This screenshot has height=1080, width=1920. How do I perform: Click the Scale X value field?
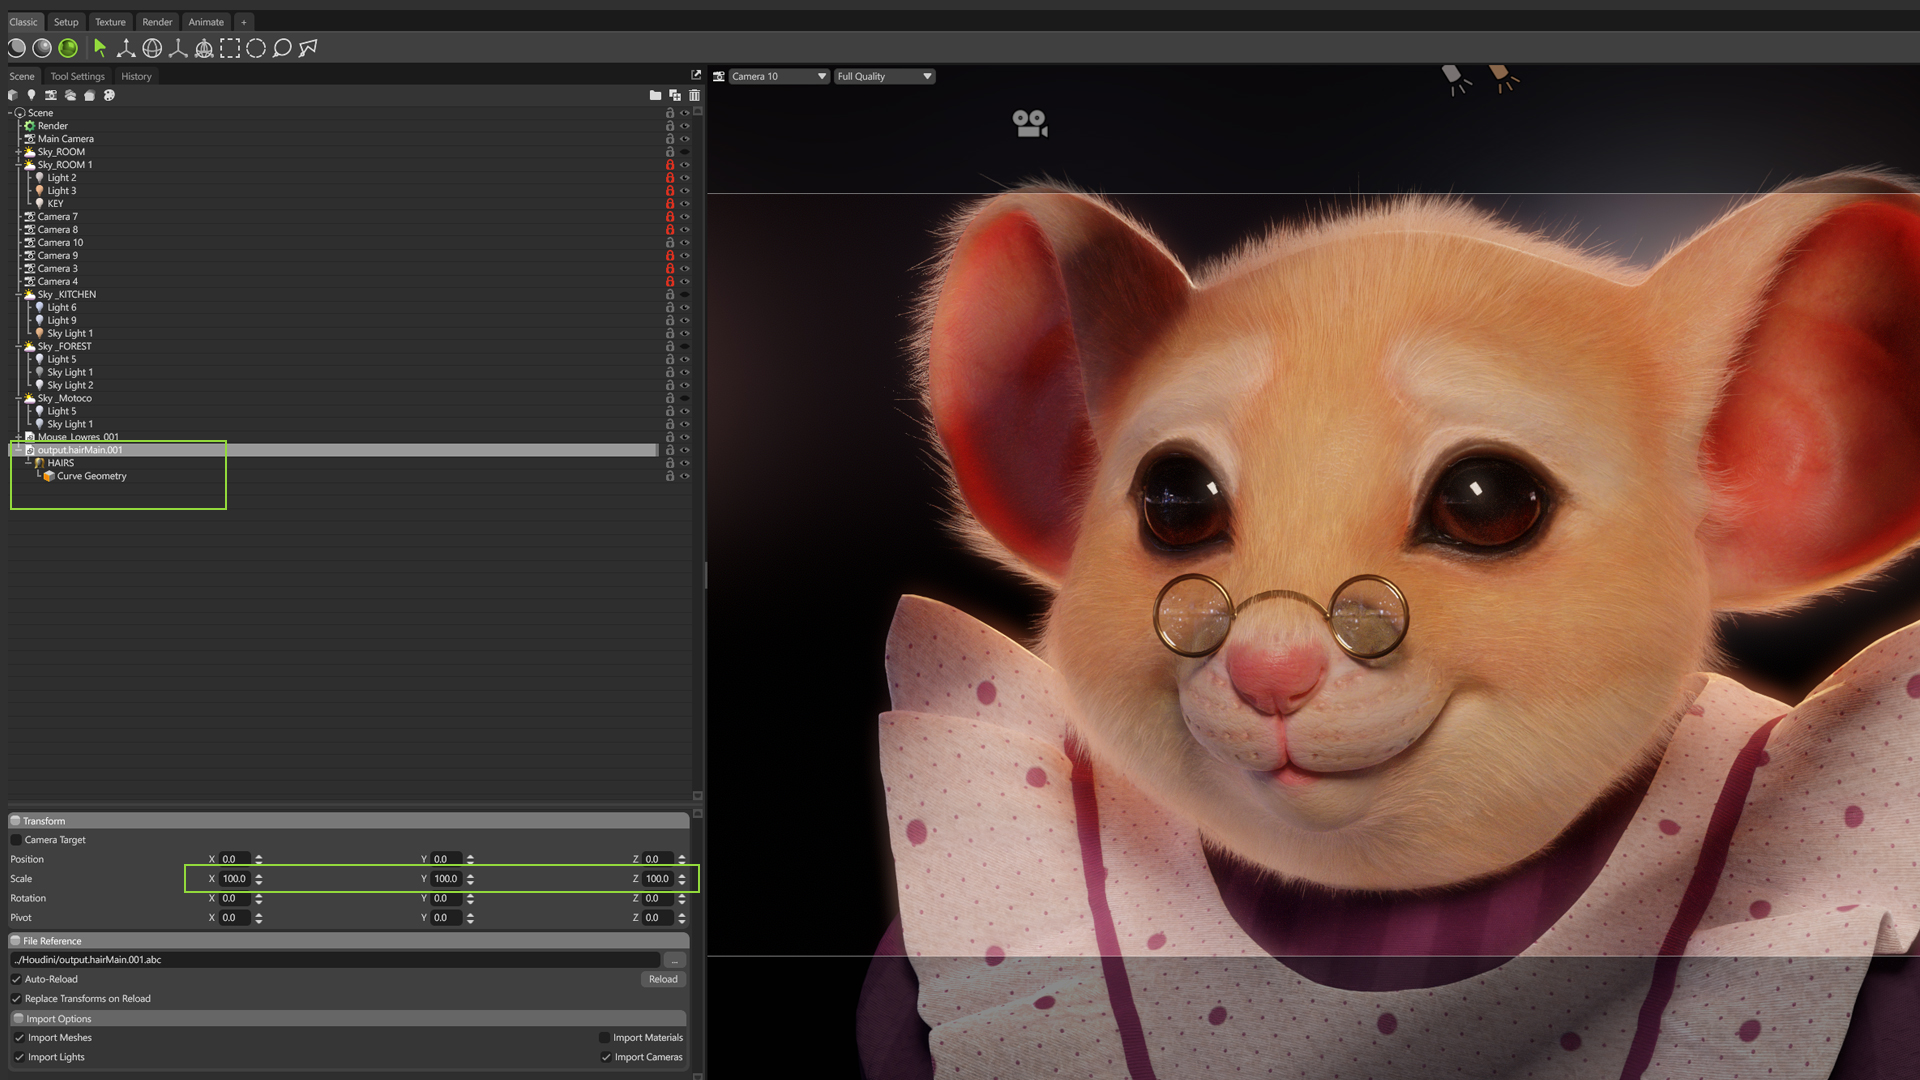235,879
